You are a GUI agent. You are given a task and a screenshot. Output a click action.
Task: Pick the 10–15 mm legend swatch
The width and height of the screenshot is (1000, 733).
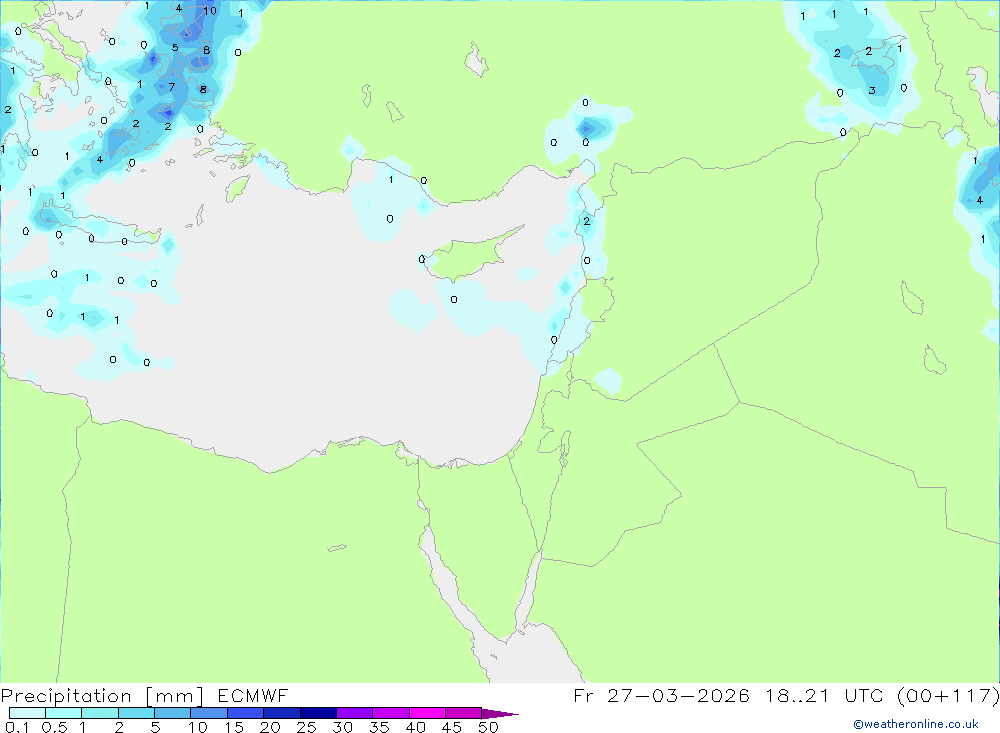(209, 713)
